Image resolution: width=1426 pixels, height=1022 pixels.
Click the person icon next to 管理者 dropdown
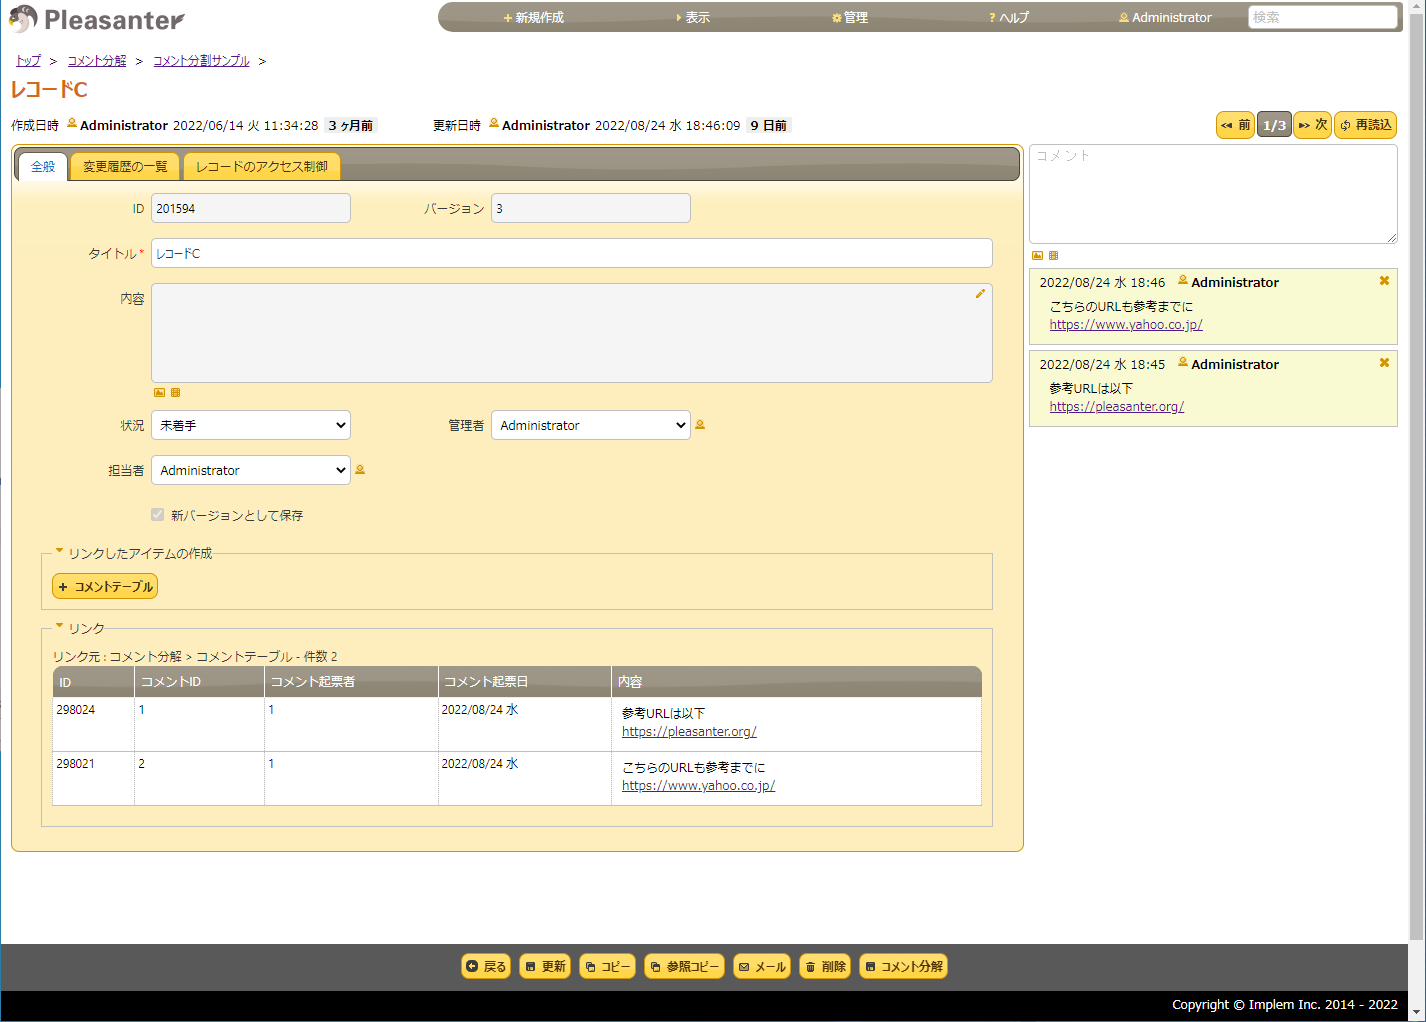click(x=700, y=424)
